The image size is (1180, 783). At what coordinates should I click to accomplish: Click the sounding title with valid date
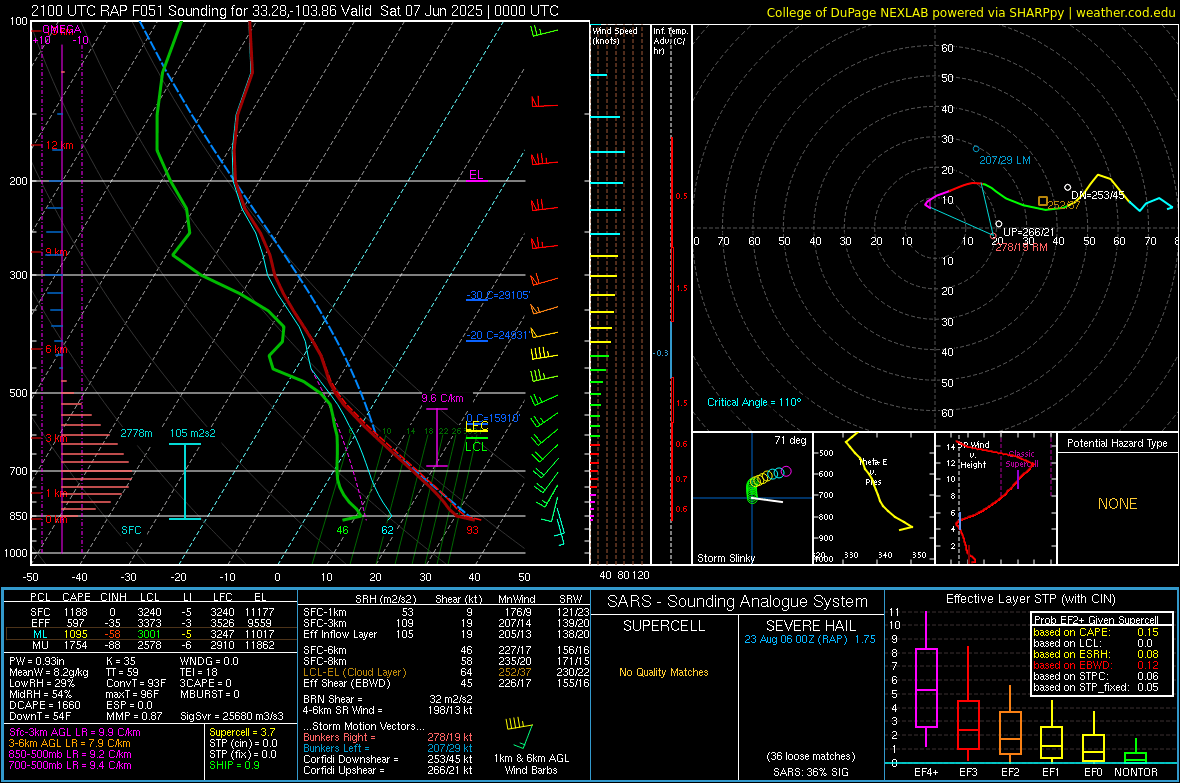click(295, 11)
